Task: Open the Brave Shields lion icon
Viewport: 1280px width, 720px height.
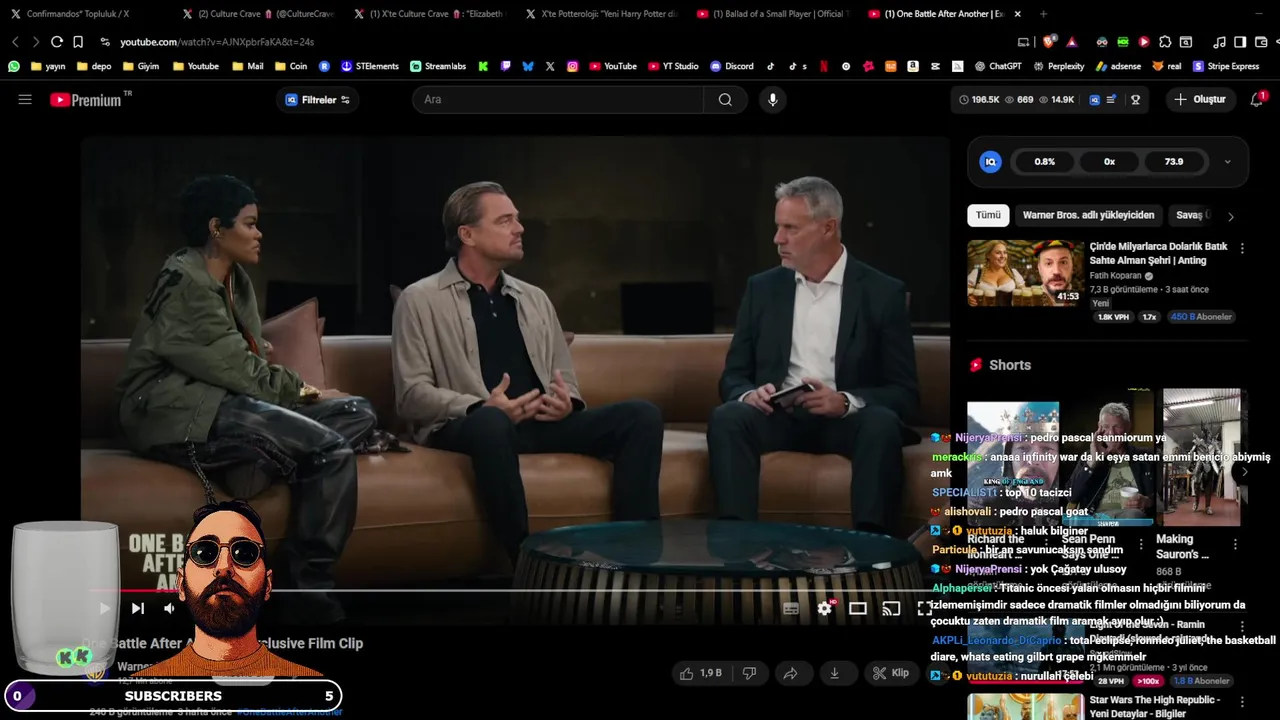Action: [x=1048, y=42]
